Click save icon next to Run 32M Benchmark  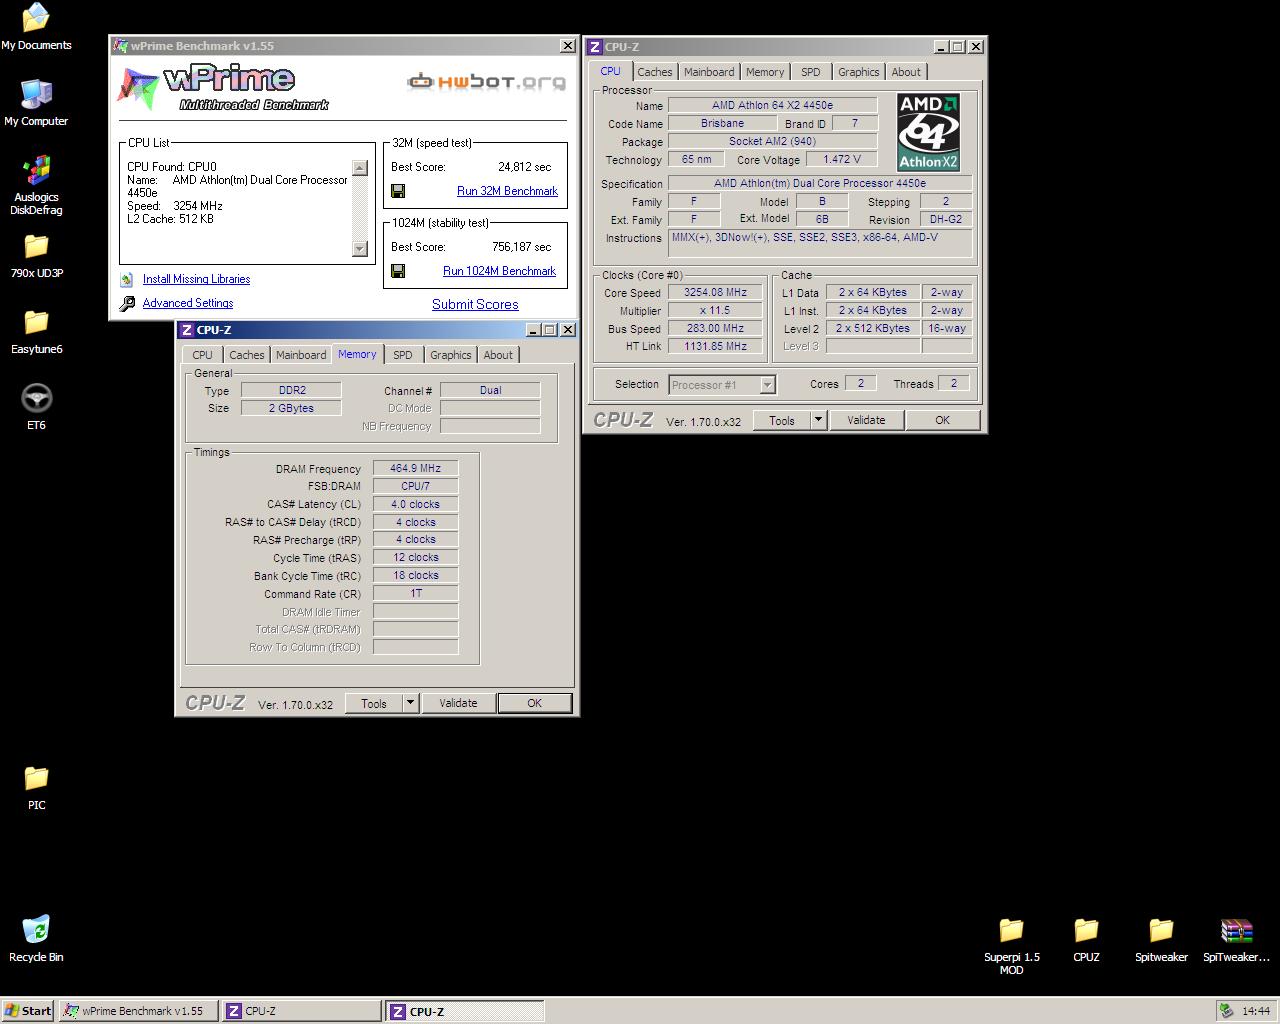click(x=398, y=191)
